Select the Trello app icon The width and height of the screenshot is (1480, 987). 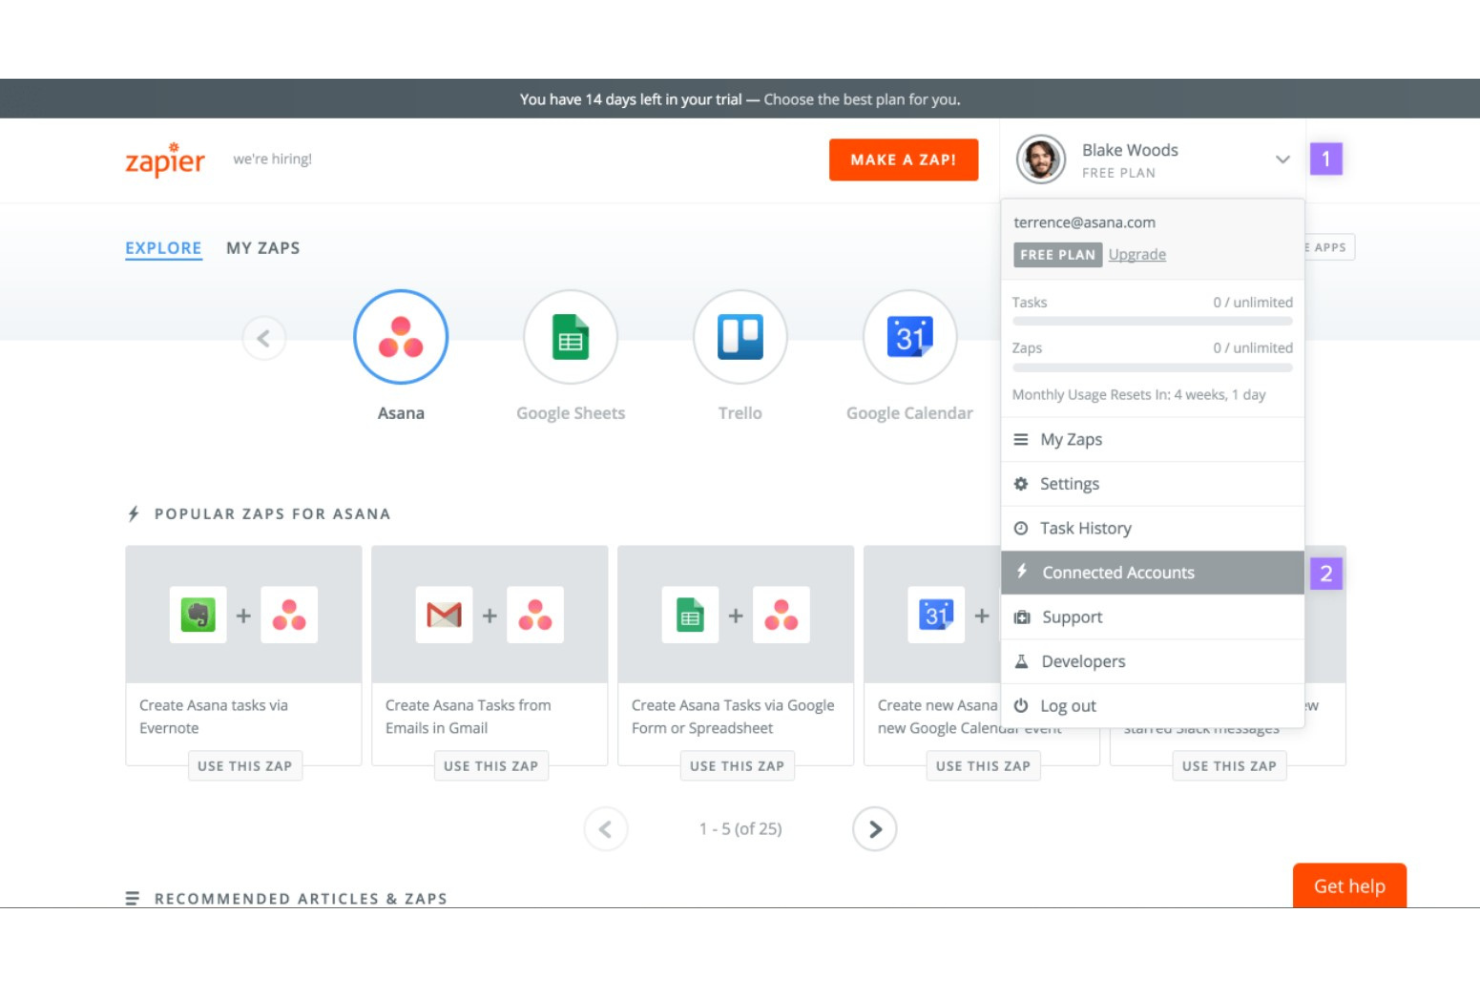(739, 337)
